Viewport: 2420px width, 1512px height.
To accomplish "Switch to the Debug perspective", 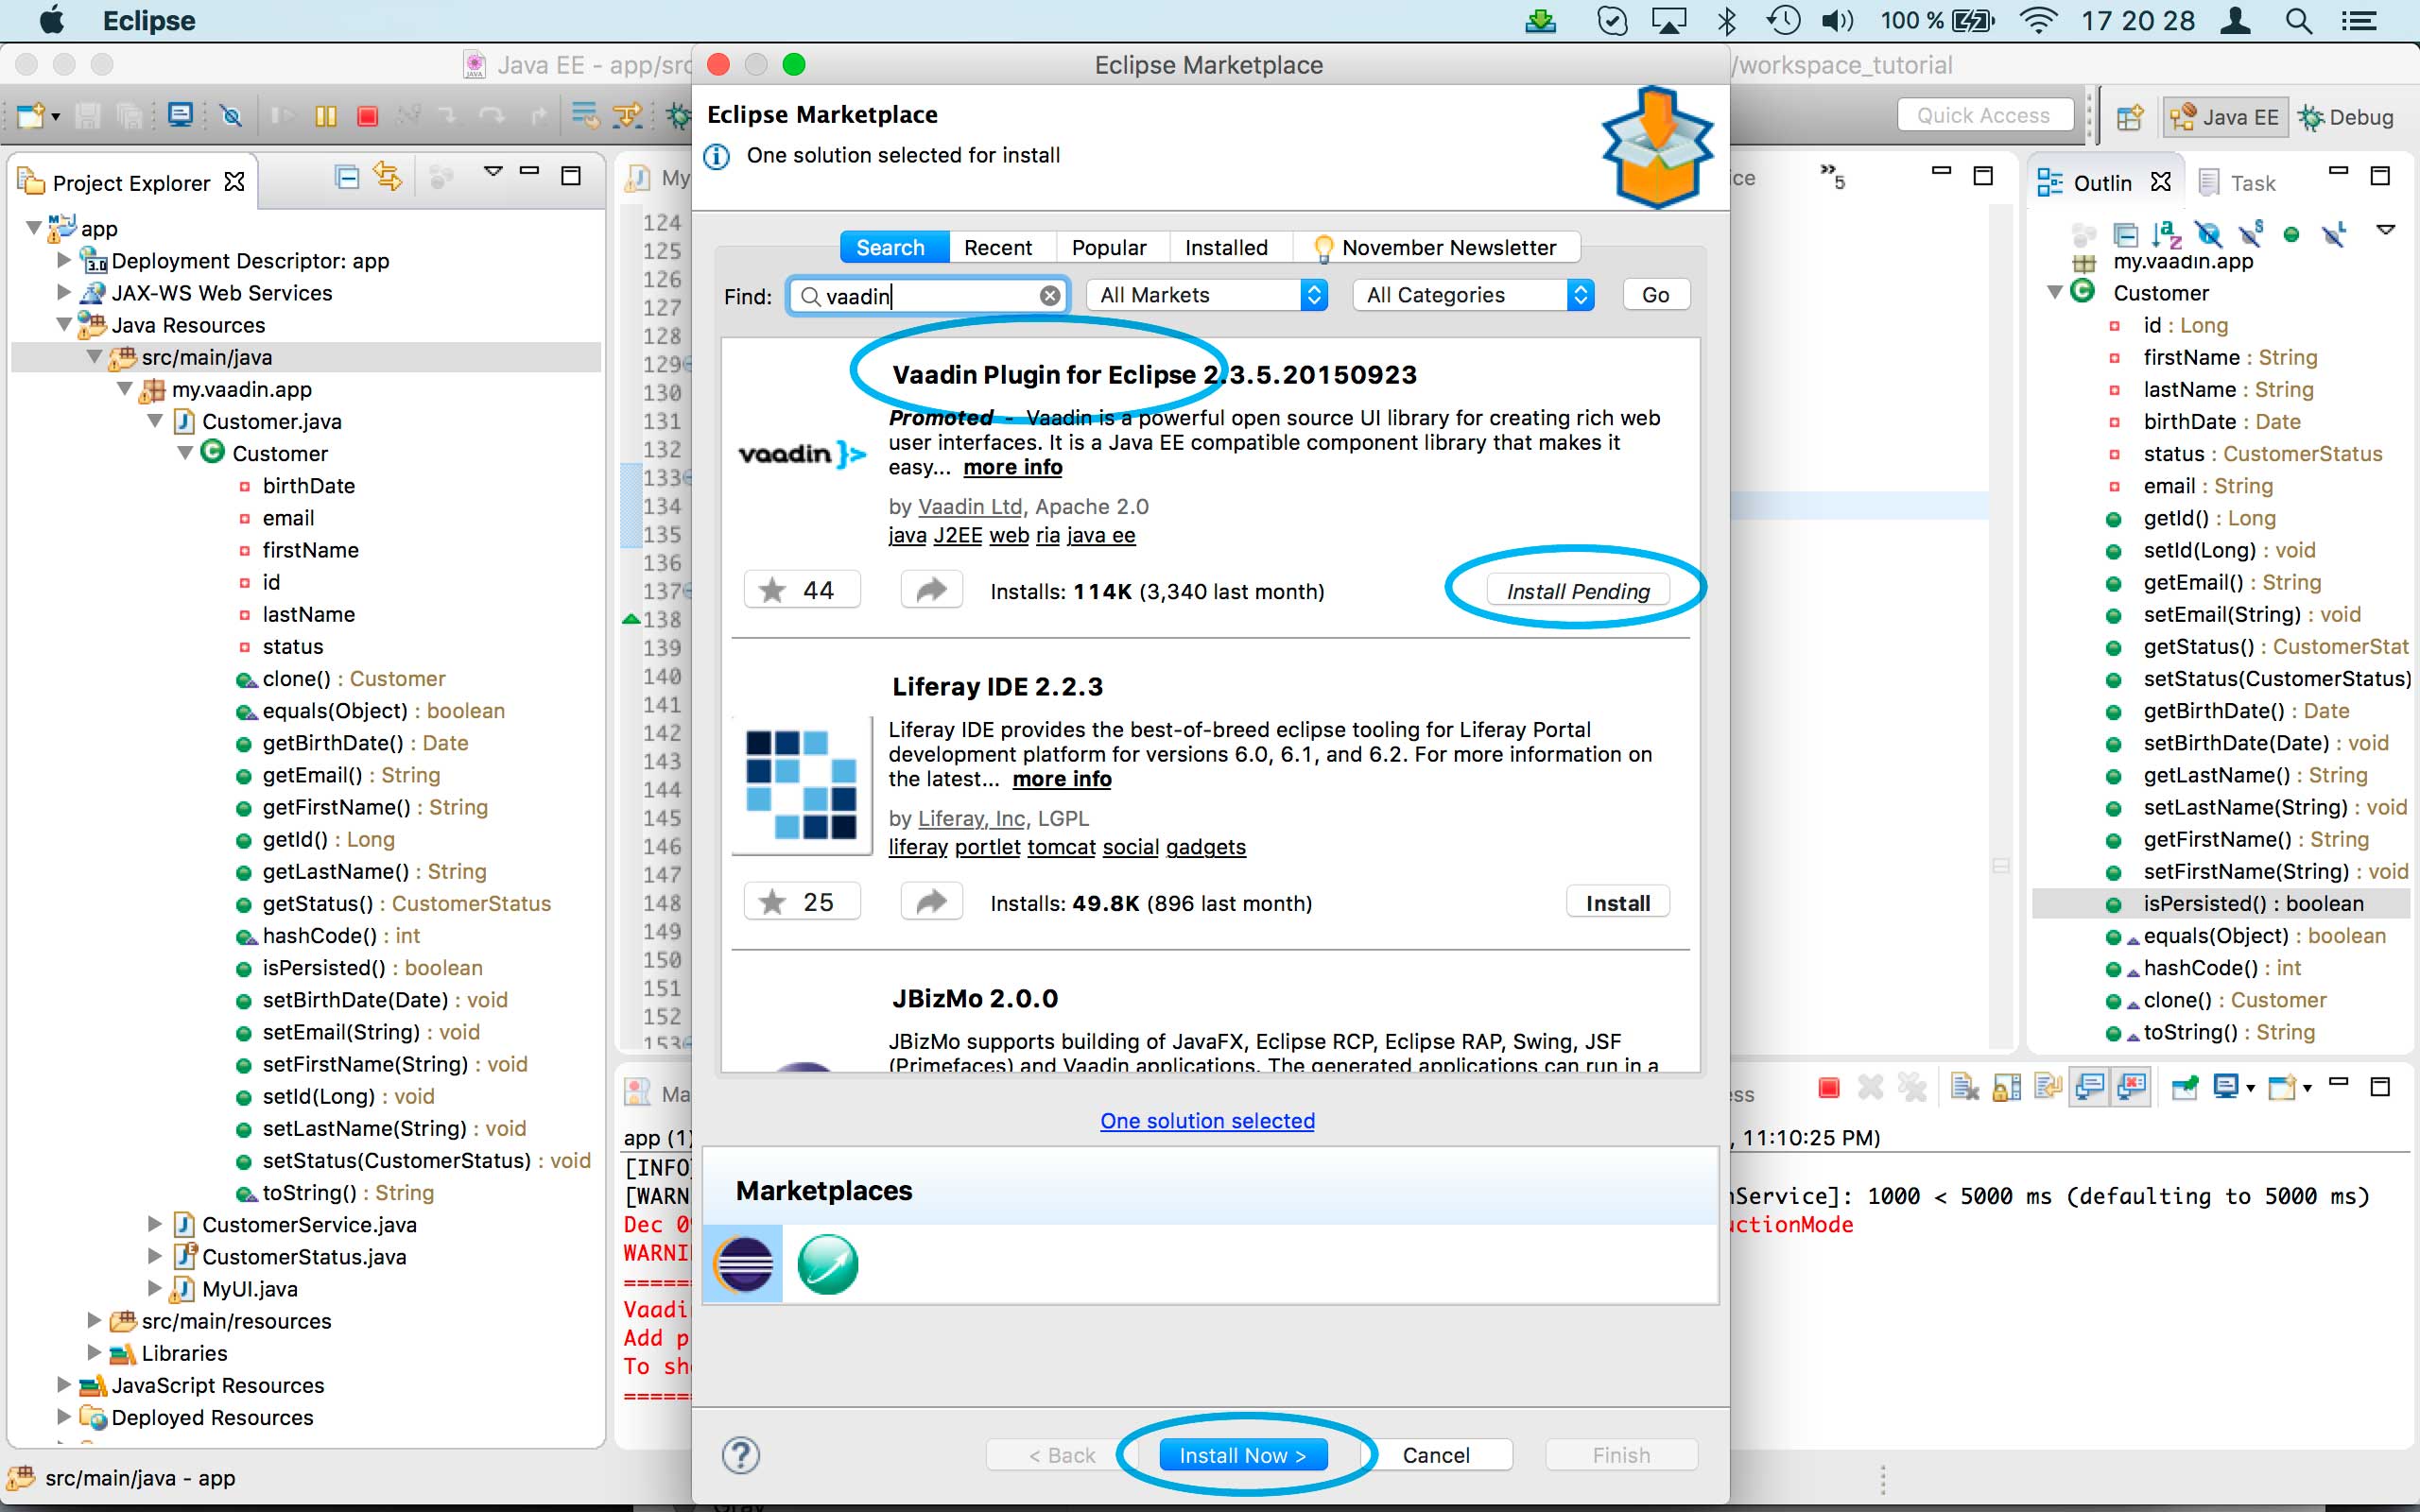I will coord(2345,117).
